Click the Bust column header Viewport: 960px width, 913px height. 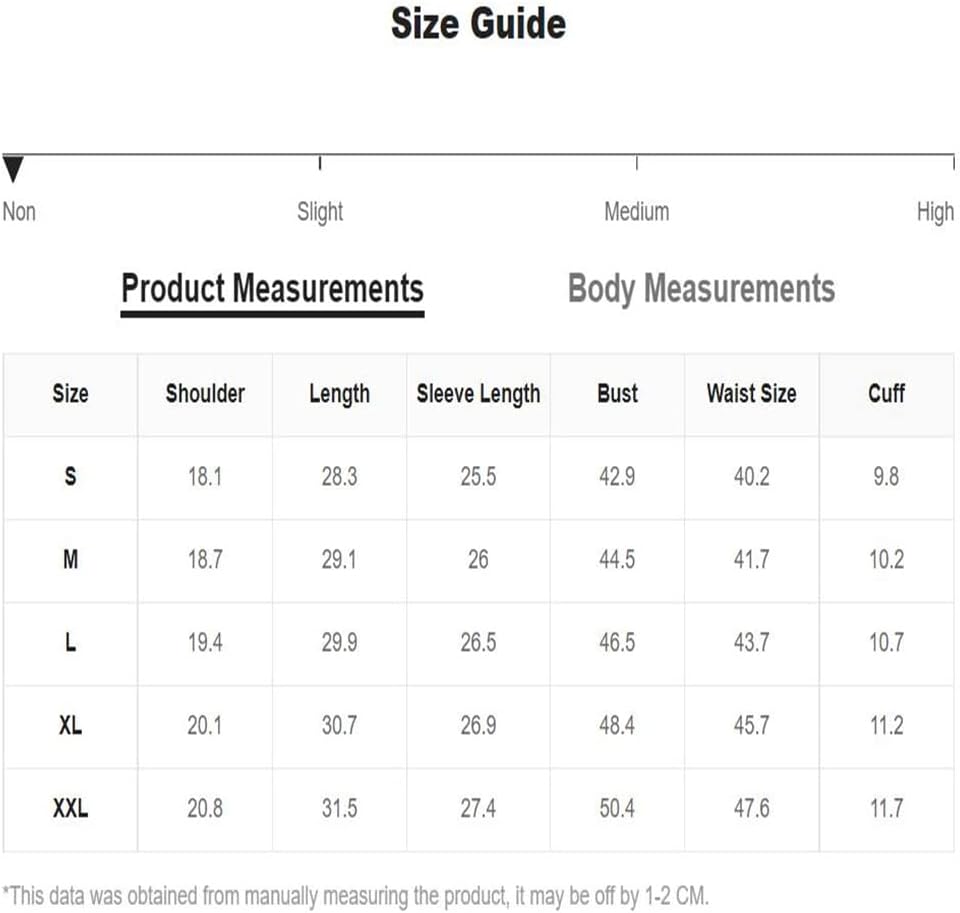(617, 393)
